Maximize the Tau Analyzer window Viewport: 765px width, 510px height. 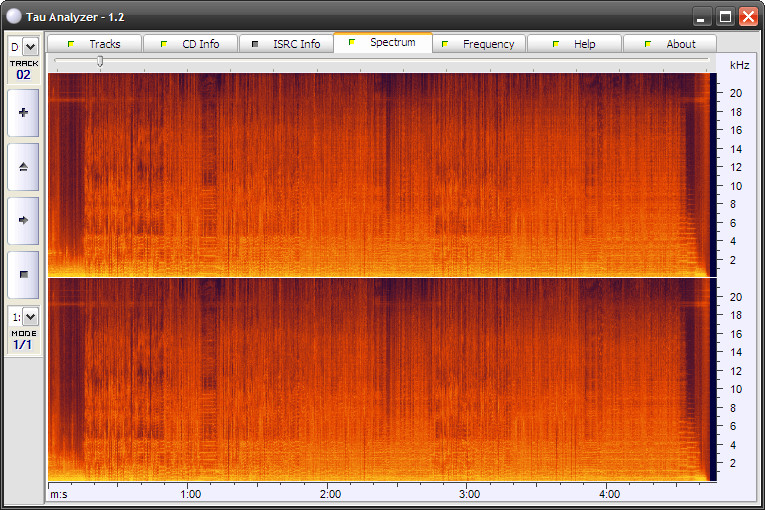tap(725, 16)
